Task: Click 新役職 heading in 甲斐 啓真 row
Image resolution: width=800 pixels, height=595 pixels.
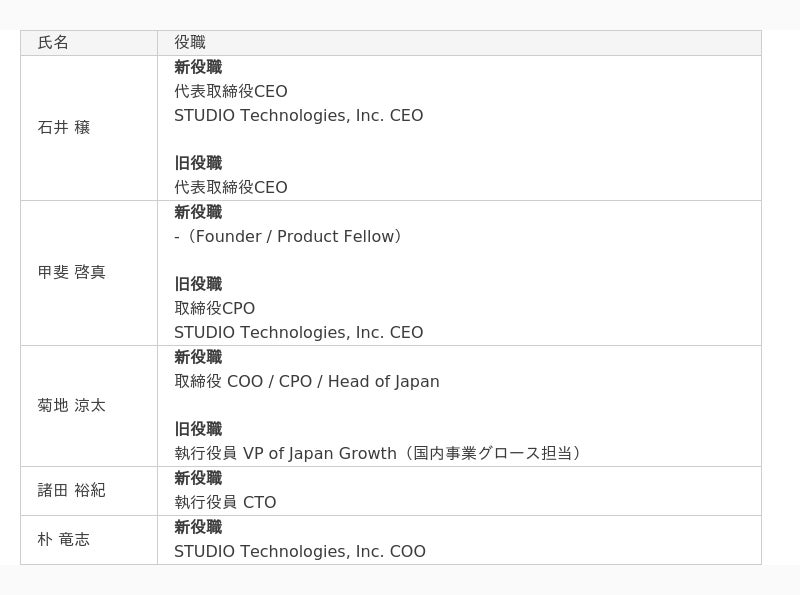Action: (x=198, y=213)
